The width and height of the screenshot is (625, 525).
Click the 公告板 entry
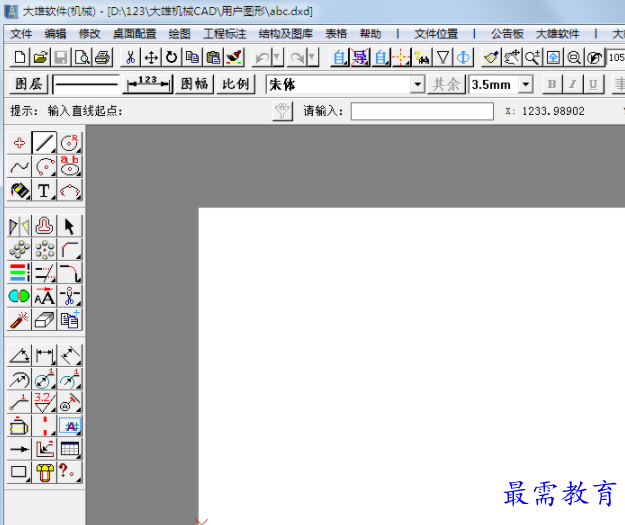pyautogui.click(x=507, y=34)
